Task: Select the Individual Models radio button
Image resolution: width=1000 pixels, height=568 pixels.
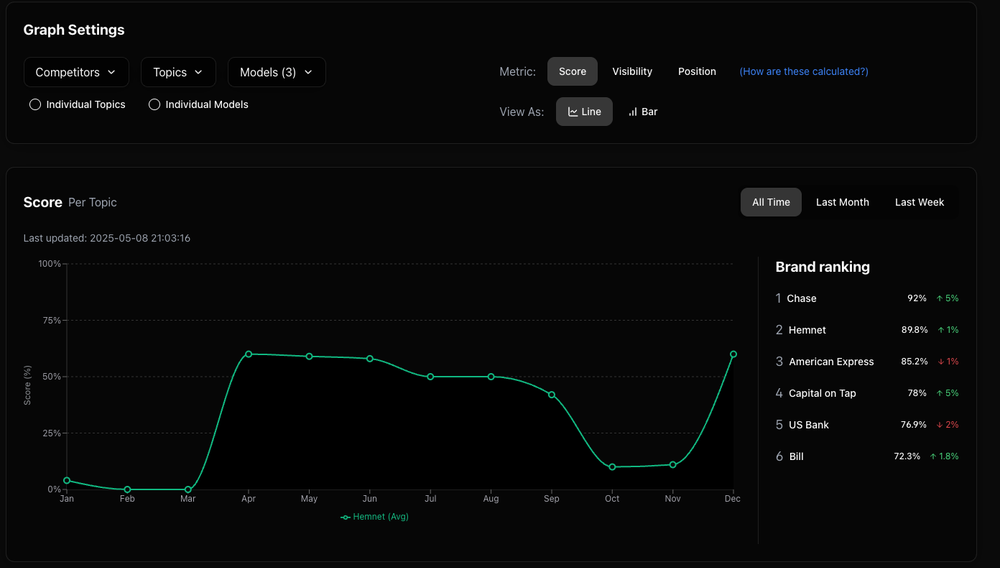Action: click(154, 105)
